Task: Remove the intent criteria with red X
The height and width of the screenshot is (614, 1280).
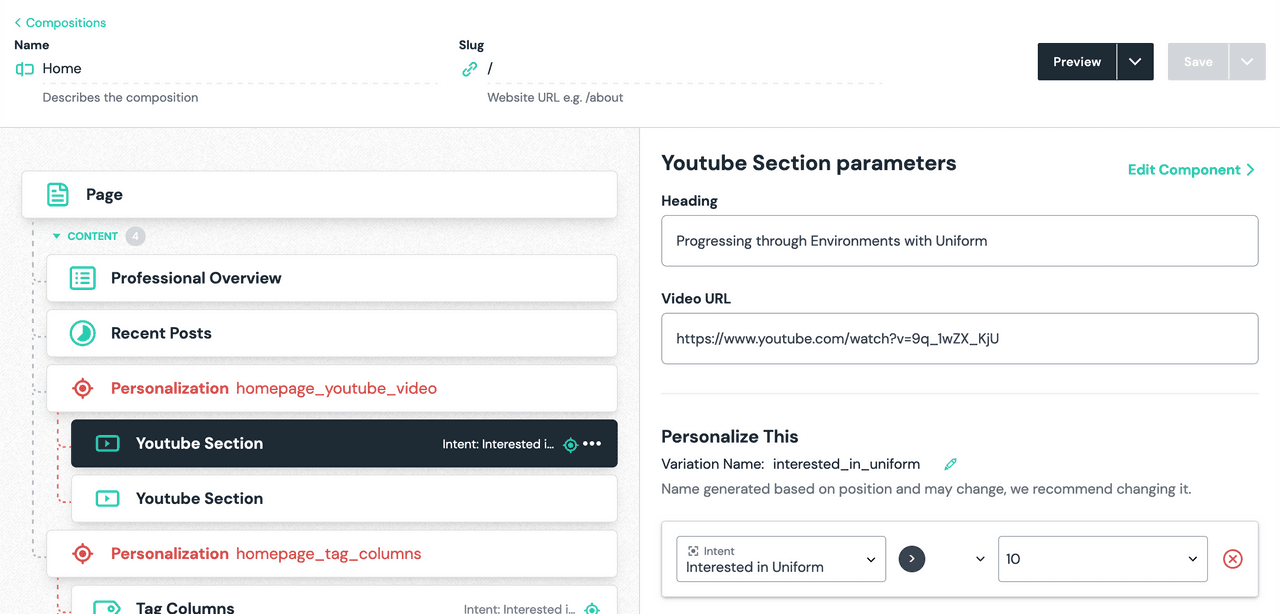Action: [1233, 559]
